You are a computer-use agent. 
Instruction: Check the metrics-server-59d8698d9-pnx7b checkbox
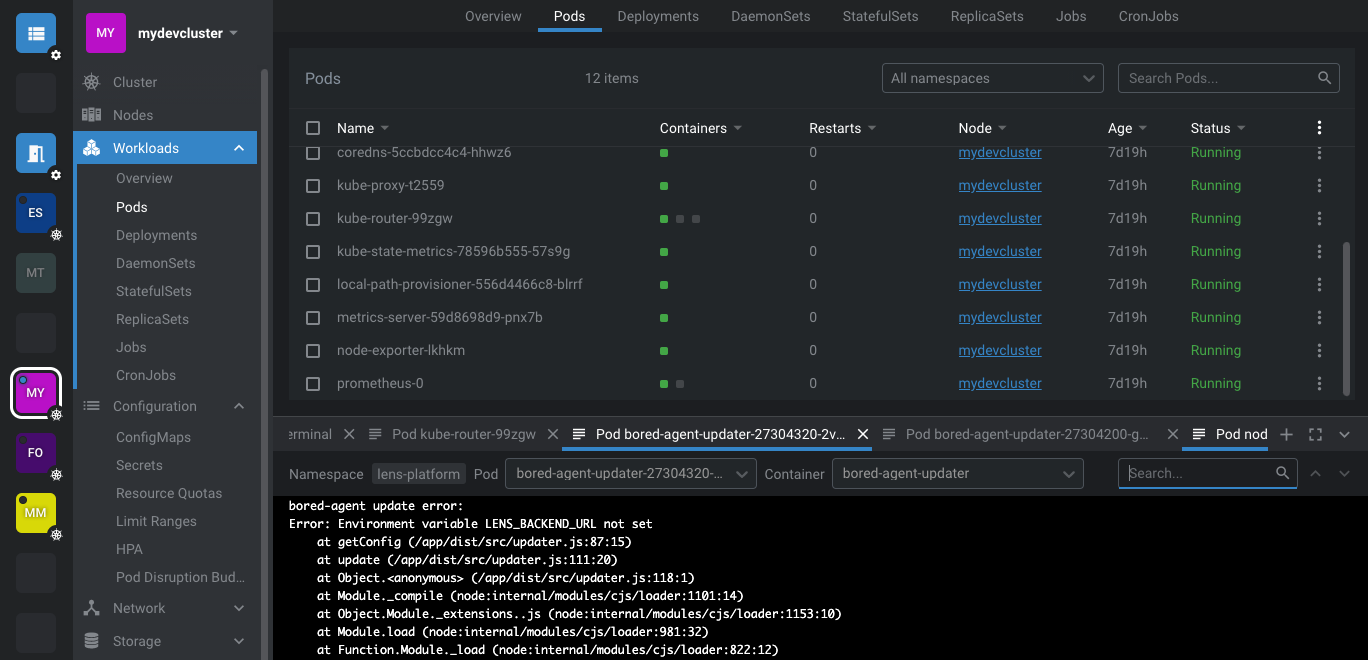click(x=313, y=318)
